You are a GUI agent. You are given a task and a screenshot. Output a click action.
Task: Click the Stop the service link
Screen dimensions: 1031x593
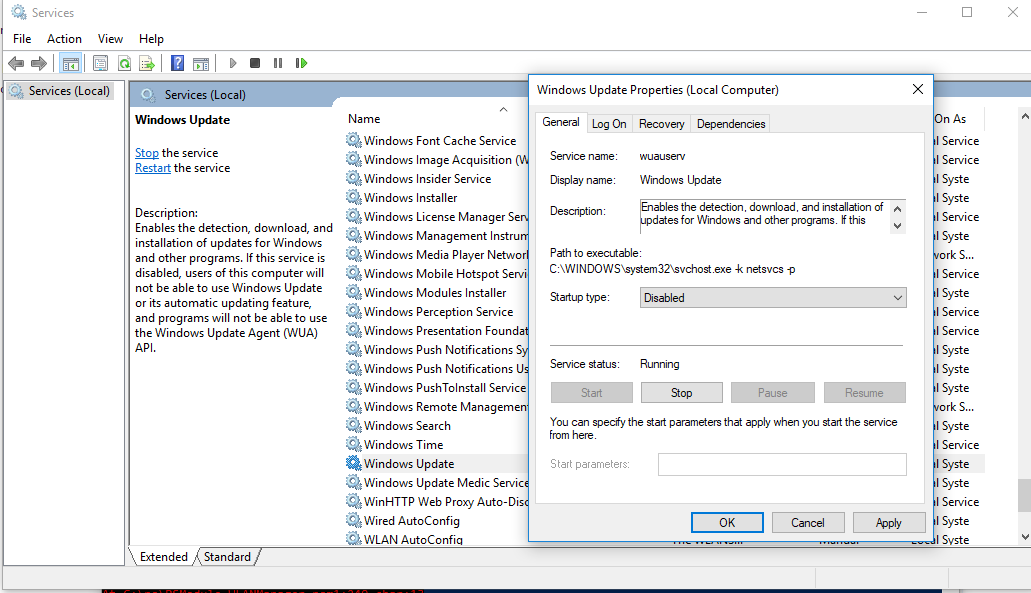(x=146, y=152)
